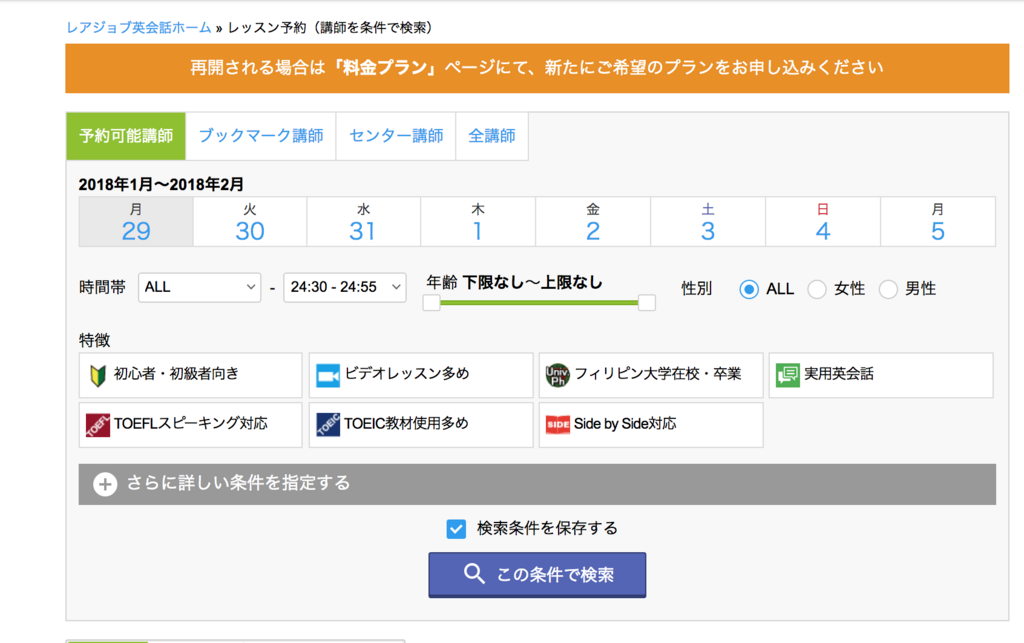Screen dimensions: 1024x643
Task: Click the red TOEFL icon
Action: (98, 425)
